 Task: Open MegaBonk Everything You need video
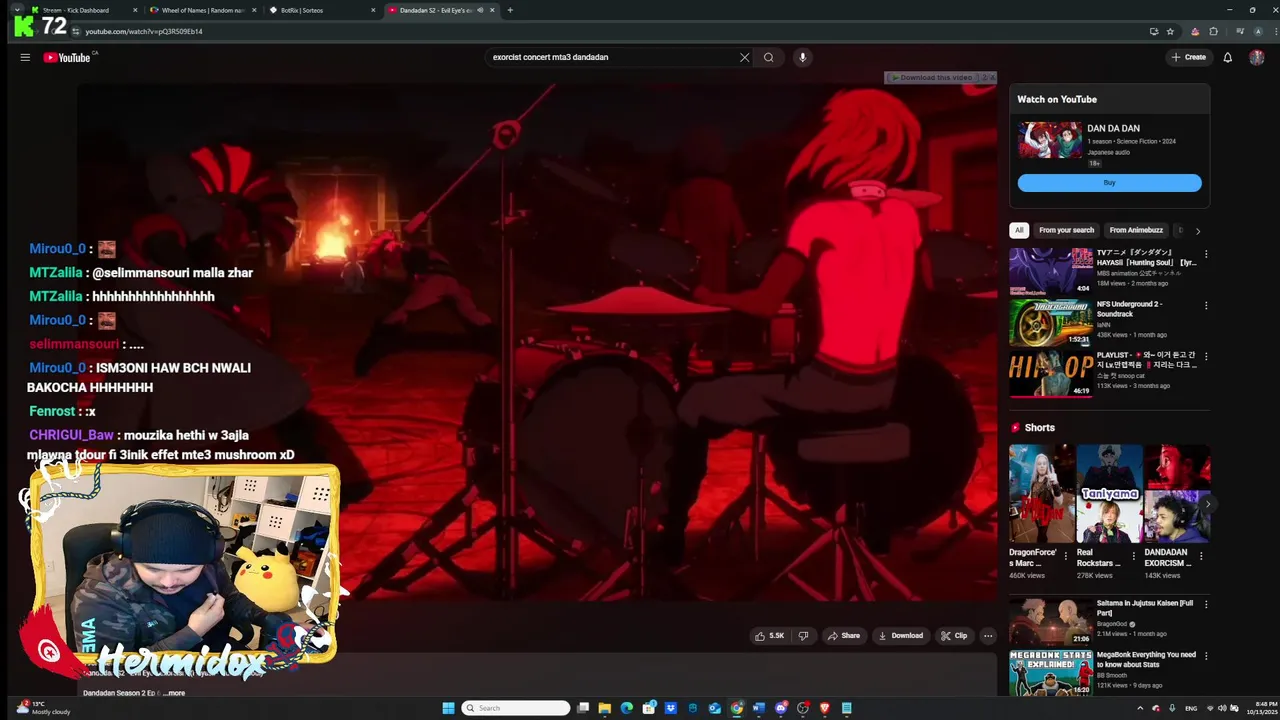1051,673
